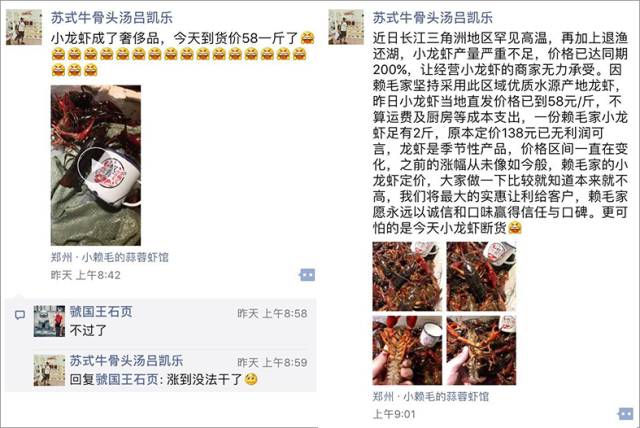Open the comment button on the left post

tap(307, 275)
